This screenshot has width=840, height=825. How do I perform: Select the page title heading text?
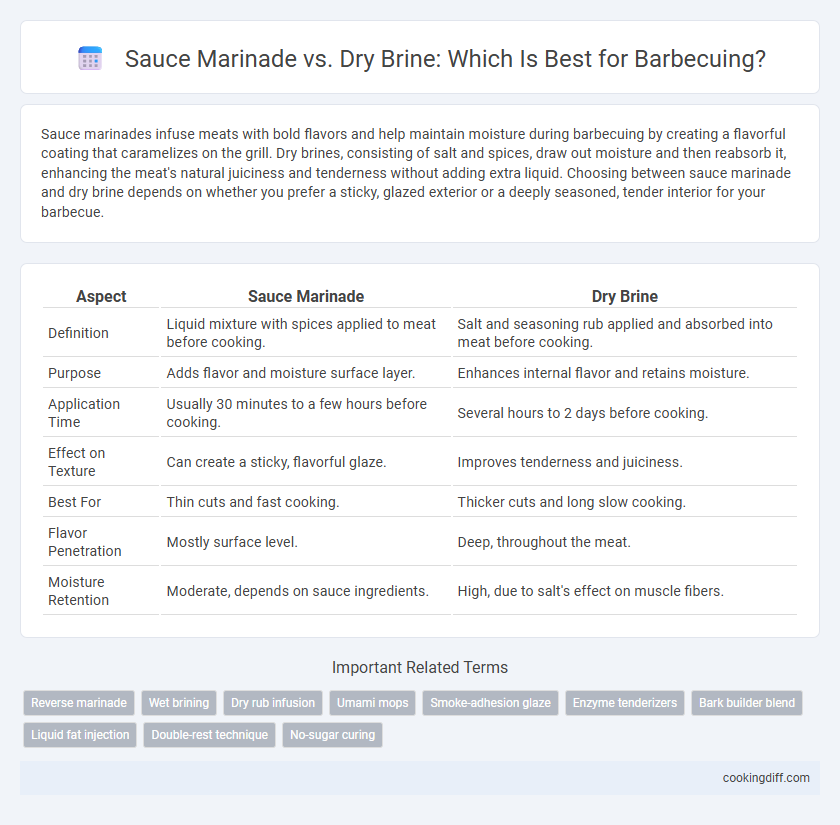point(445,58)
